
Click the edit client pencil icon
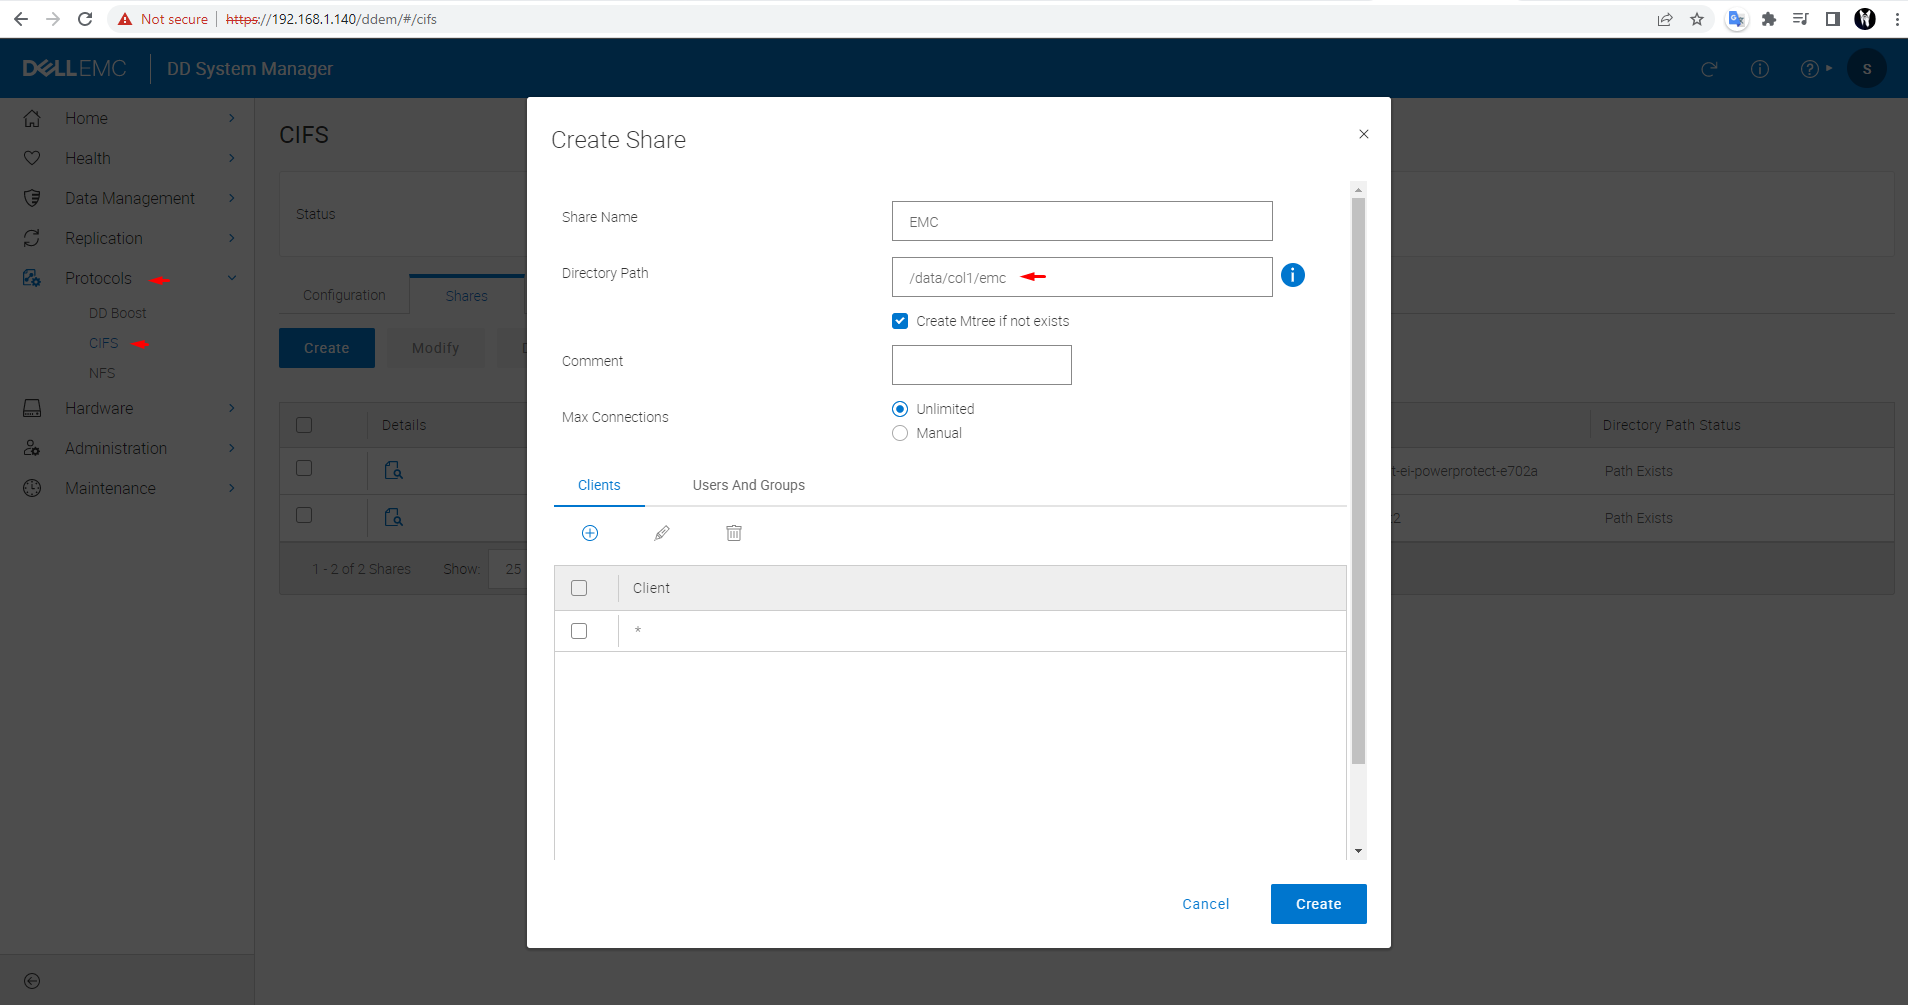pos(662,533)
